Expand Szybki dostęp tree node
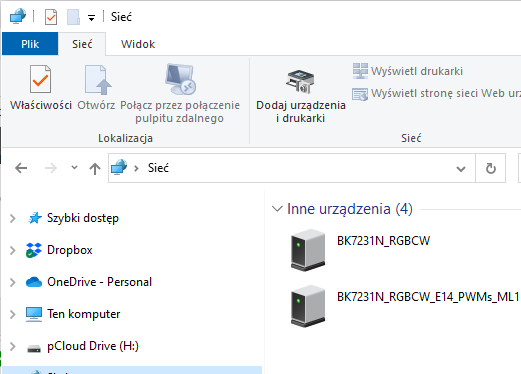Viewport: 521px width, 374px height. (x=13, y=218)
